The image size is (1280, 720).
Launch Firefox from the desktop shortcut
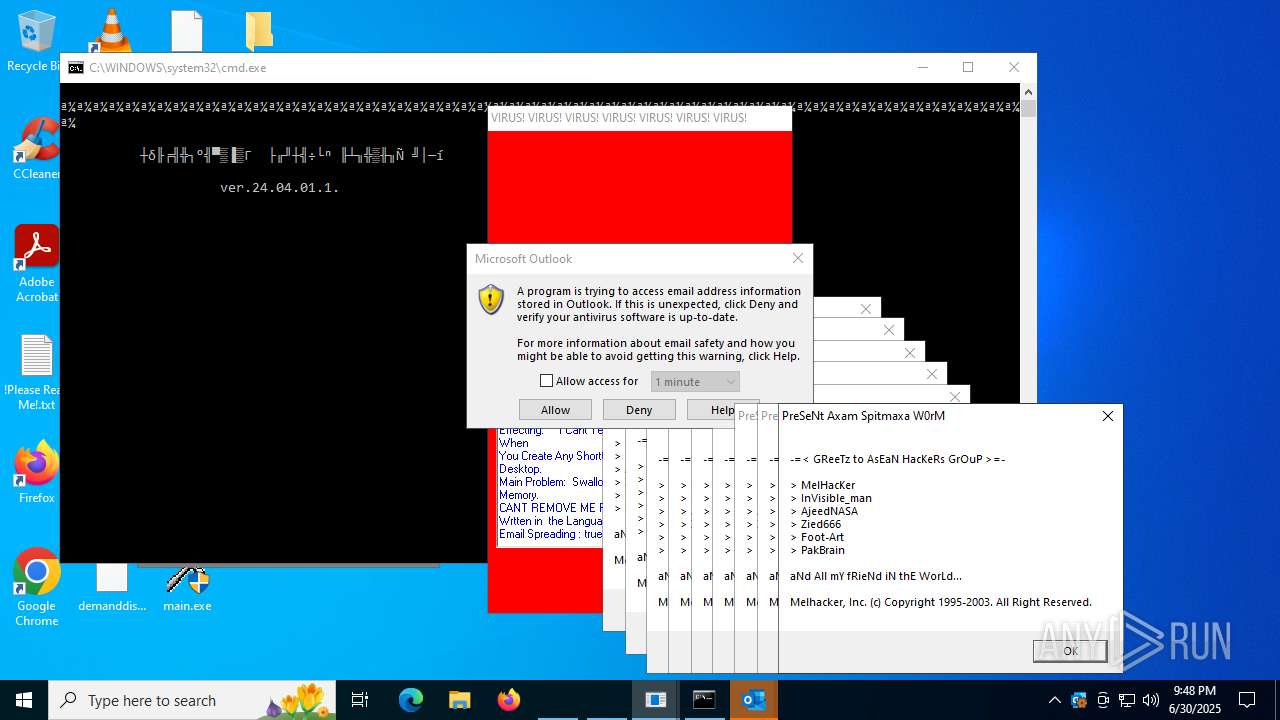pyautogui.click(x=36, y=472)
